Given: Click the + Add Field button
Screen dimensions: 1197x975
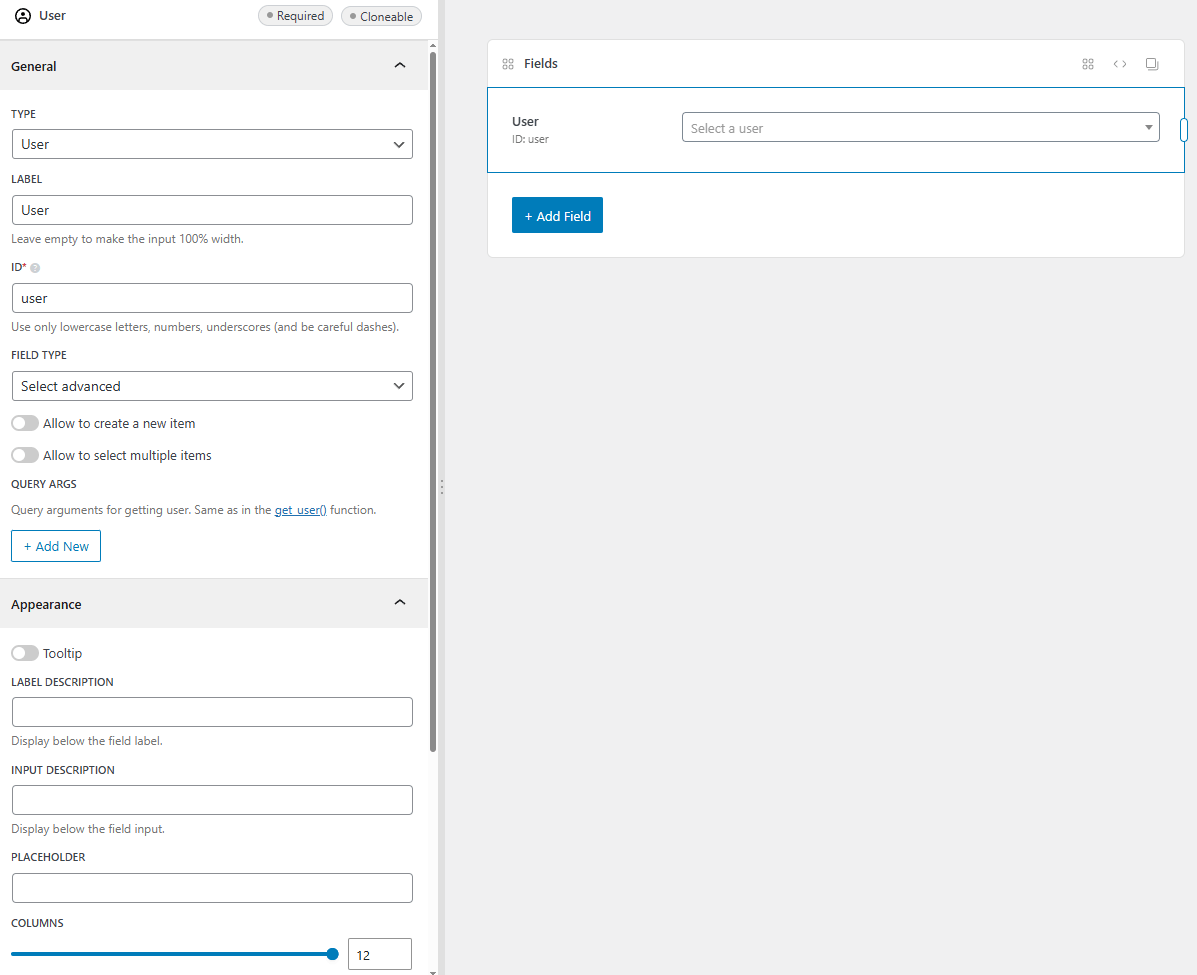Looking at the screenshot, I should coord(557,216).
